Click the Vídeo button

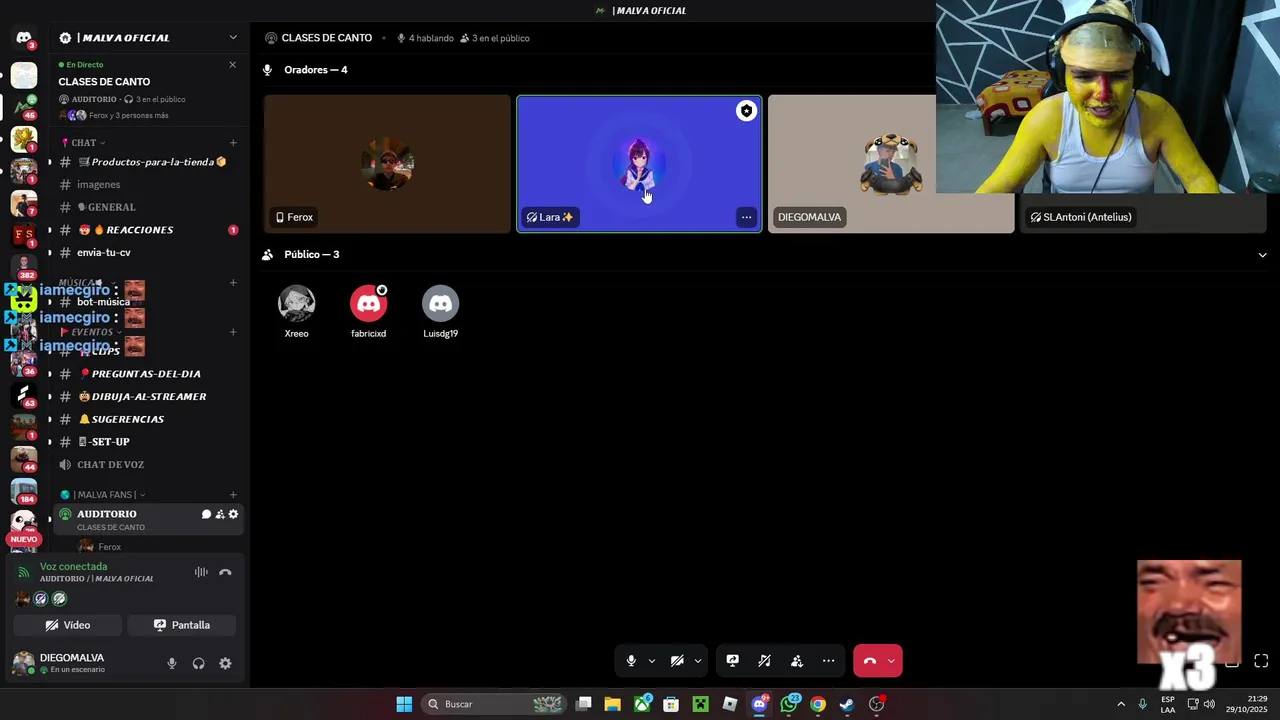[x=68, y=625]
